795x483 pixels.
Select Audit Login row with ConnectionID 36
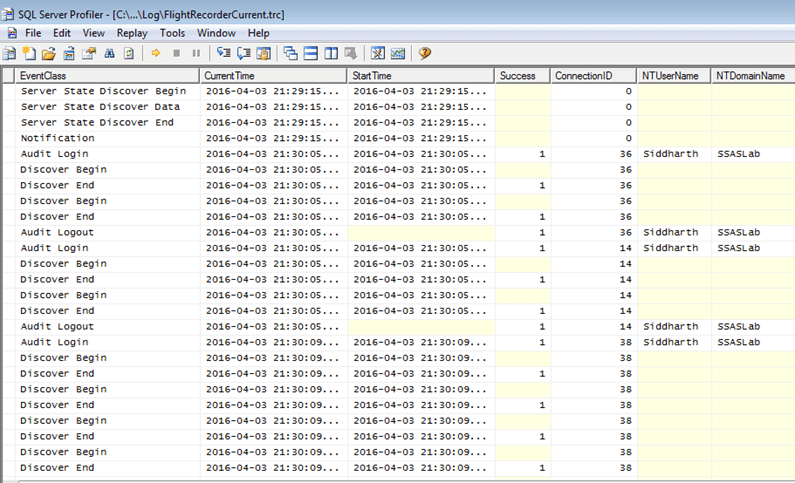(x=399, y=154)
